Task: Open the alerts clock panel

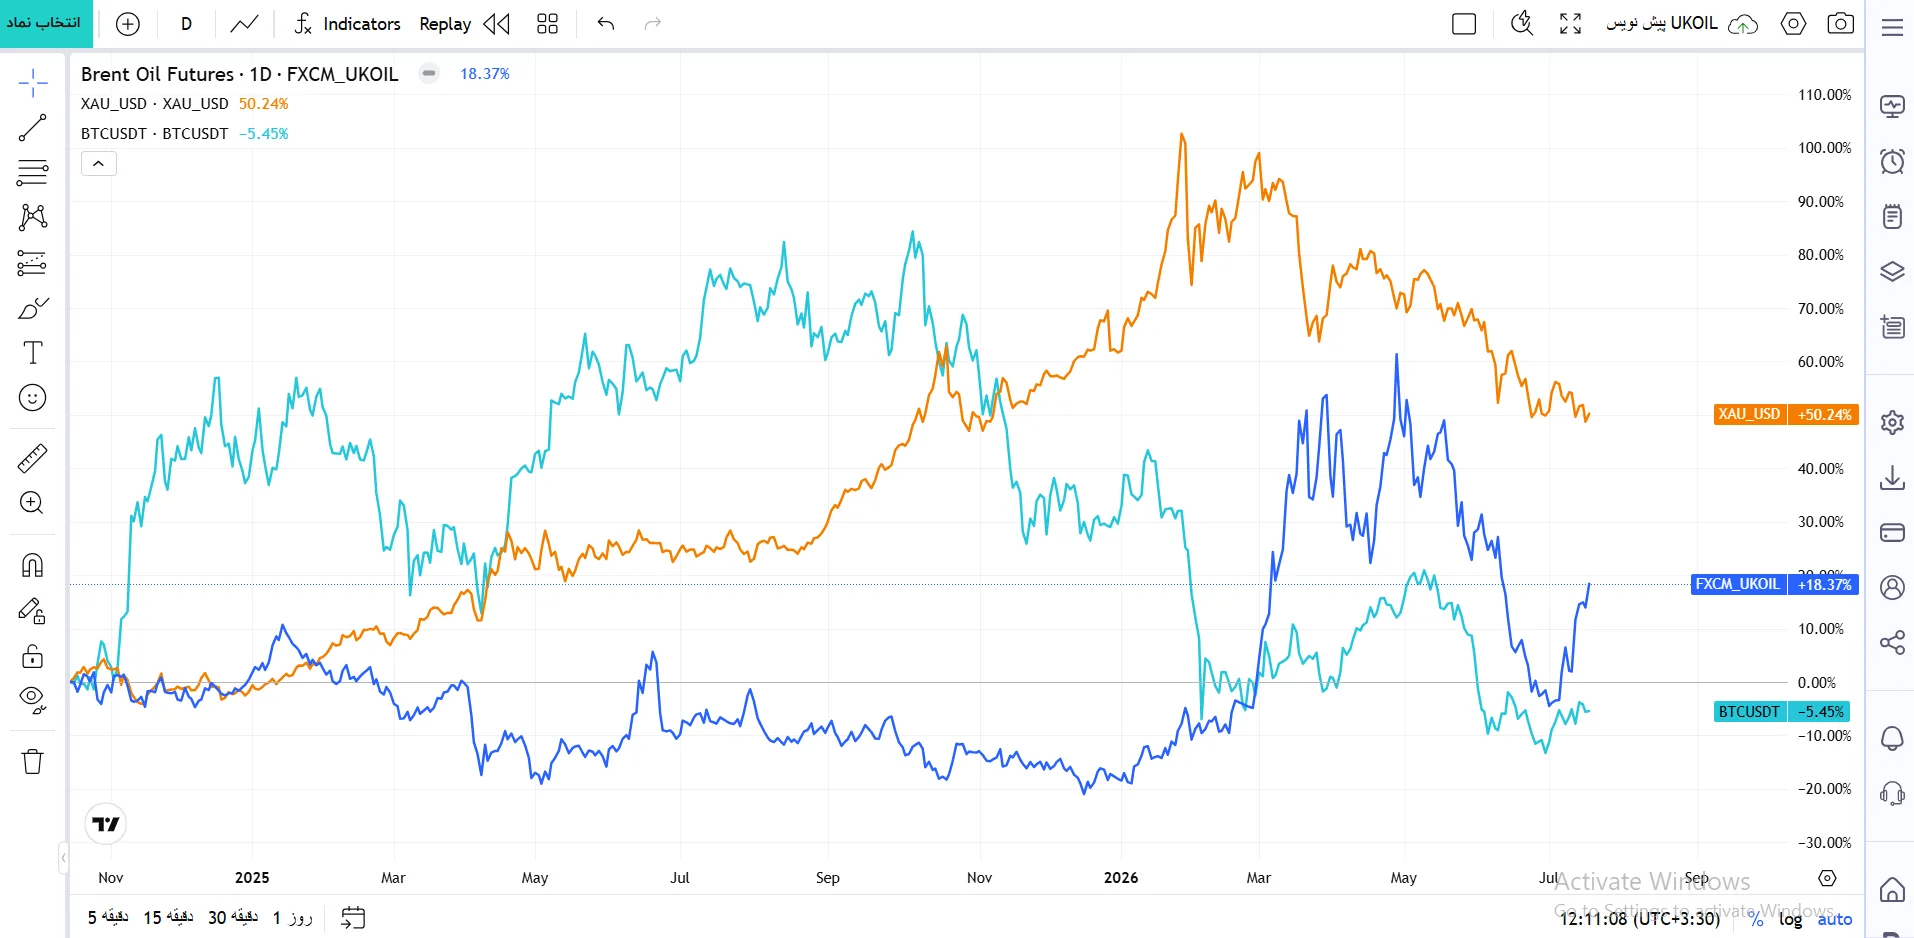Action: click(x=1892, y=161)
